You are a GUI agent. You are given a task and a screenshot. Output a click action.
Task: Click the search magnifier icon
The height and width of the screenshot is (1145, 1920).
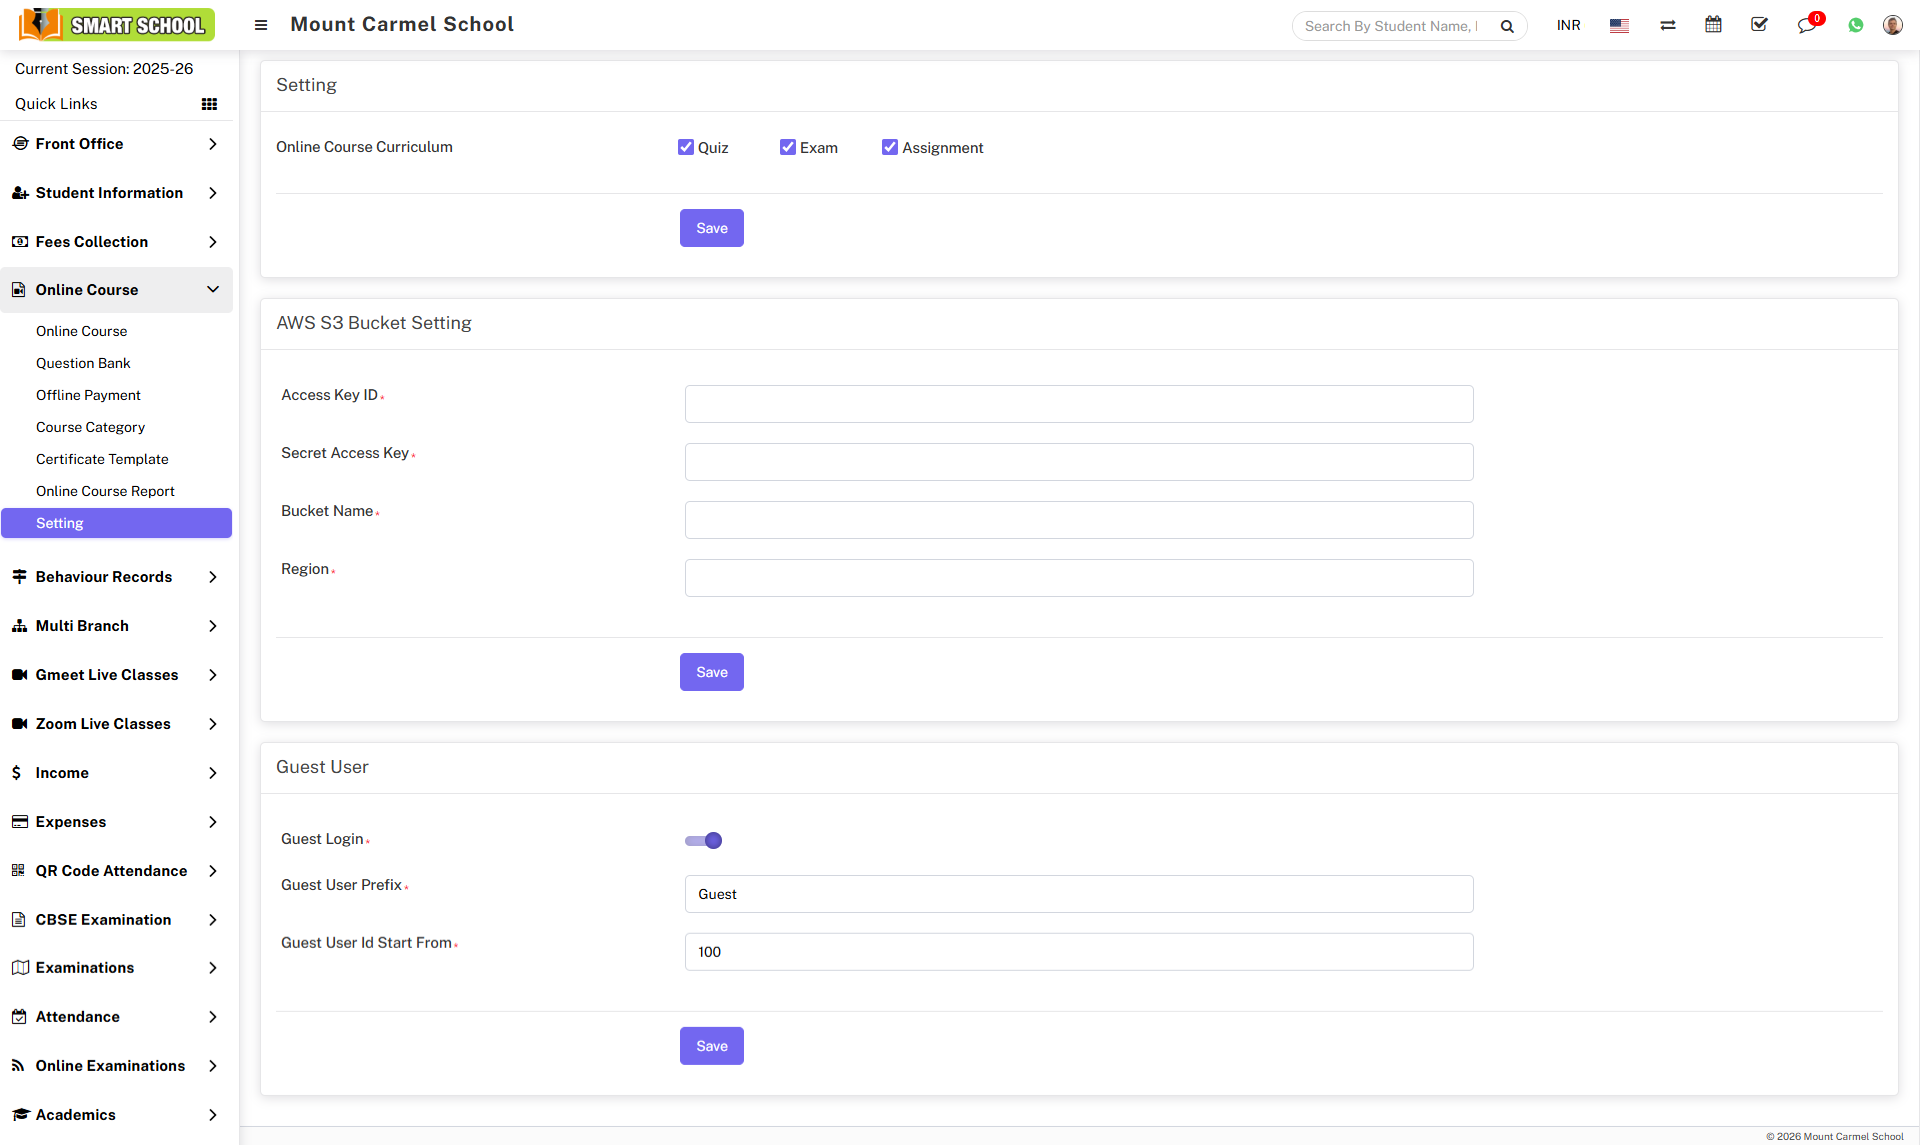click(1507, 26)
